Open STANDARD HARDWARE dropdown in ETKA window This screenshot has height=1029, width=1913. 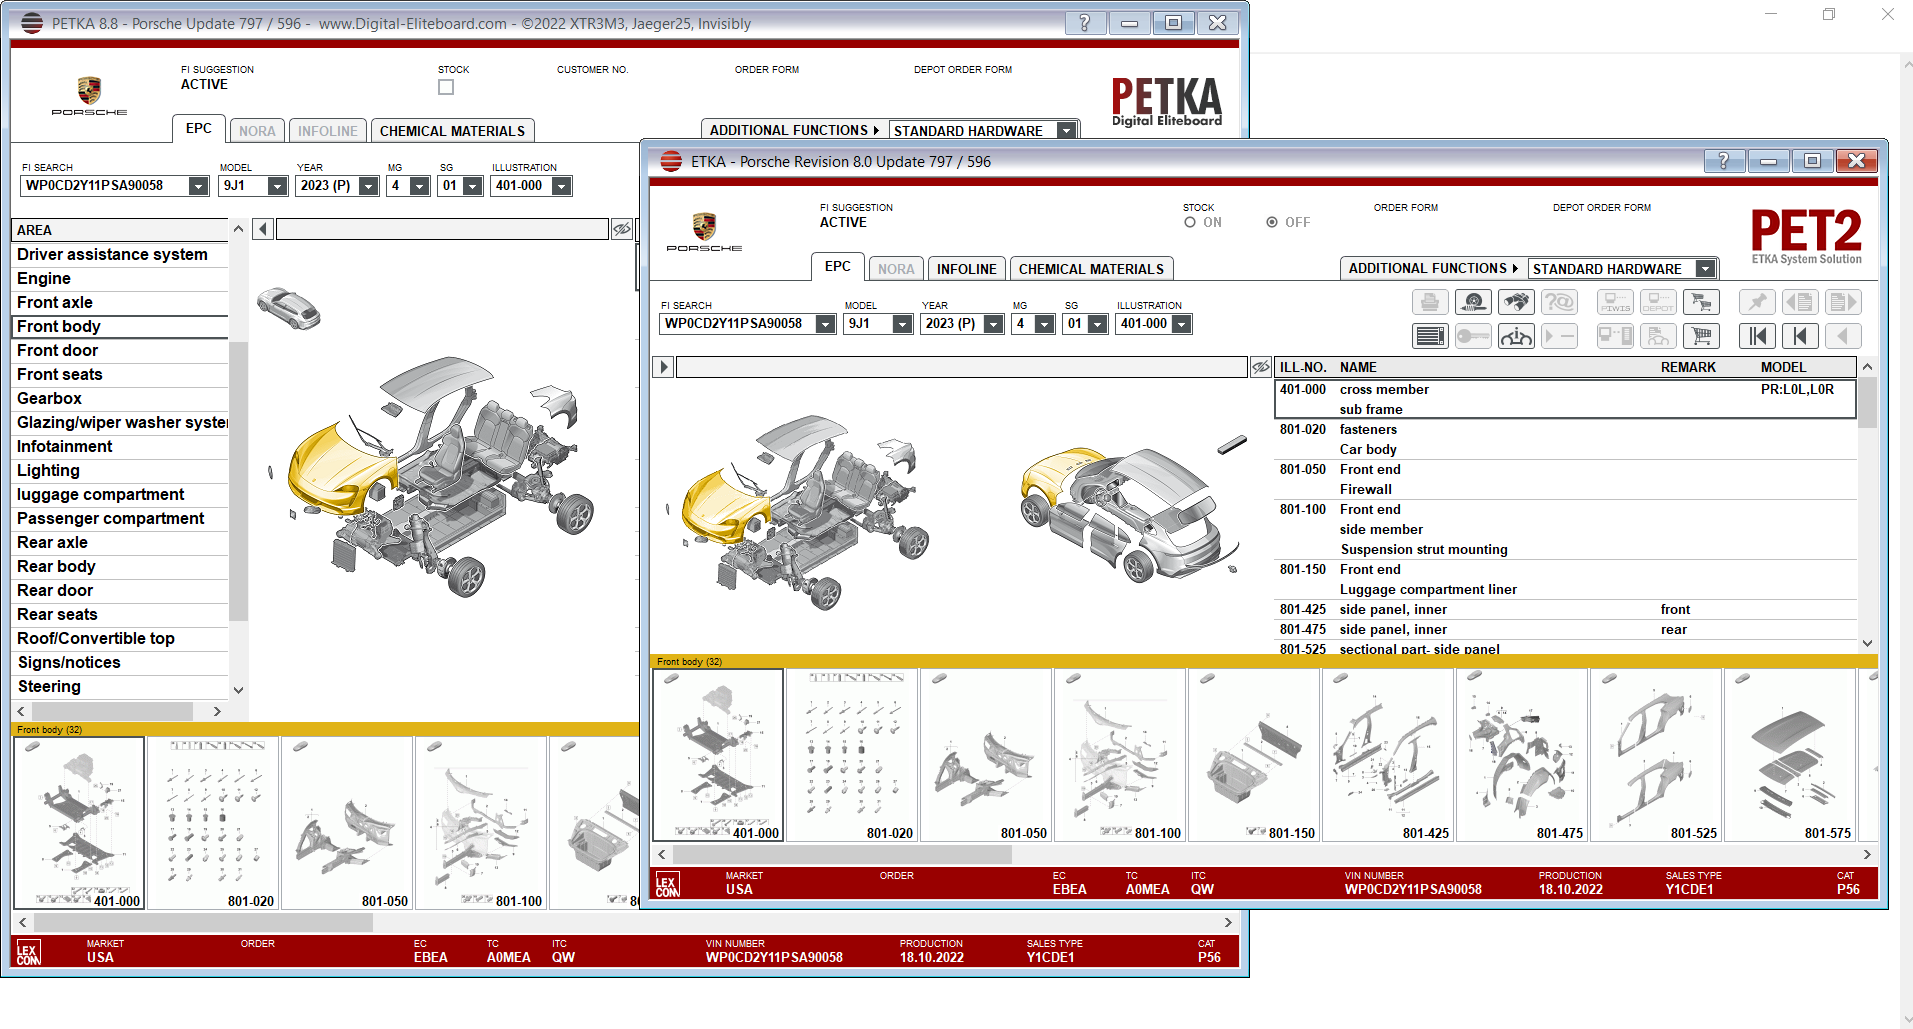(x=1705, y=269)
